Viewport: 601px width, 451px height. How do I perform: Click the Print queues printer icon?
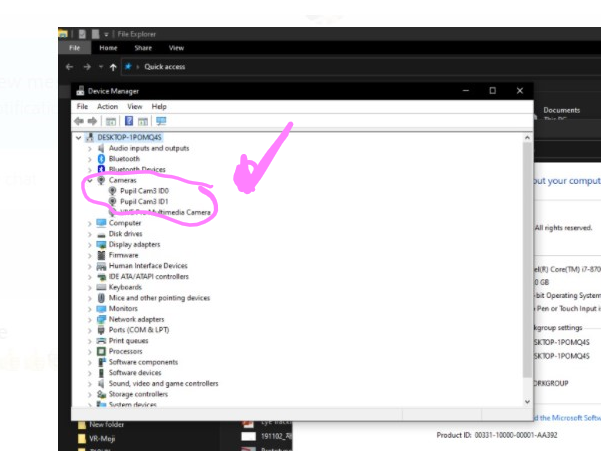(101, 341)
